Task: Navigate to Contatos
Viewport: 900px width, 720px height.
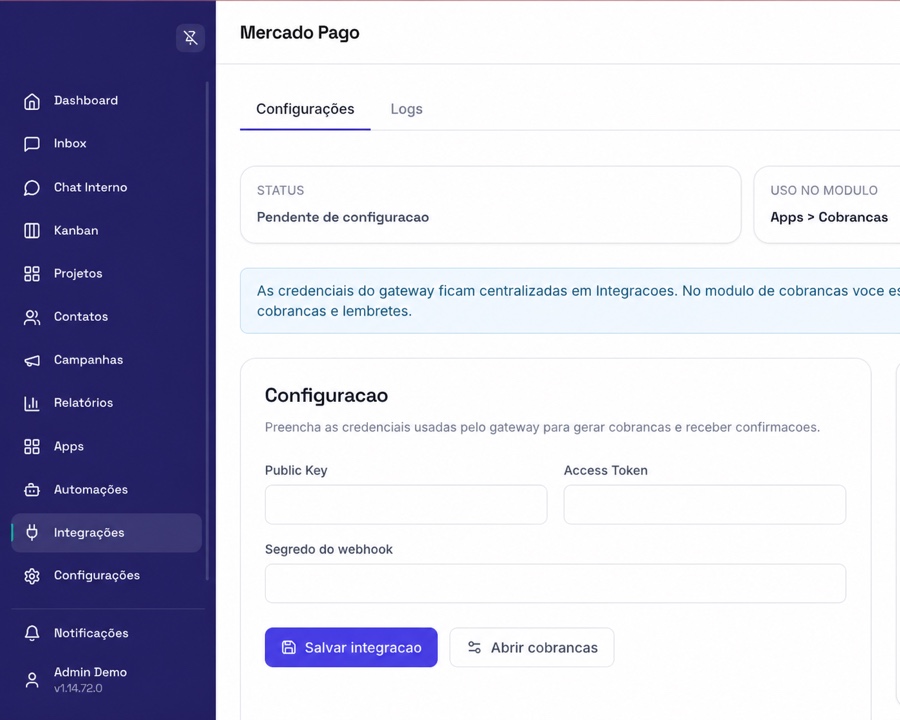Action: 107,317
